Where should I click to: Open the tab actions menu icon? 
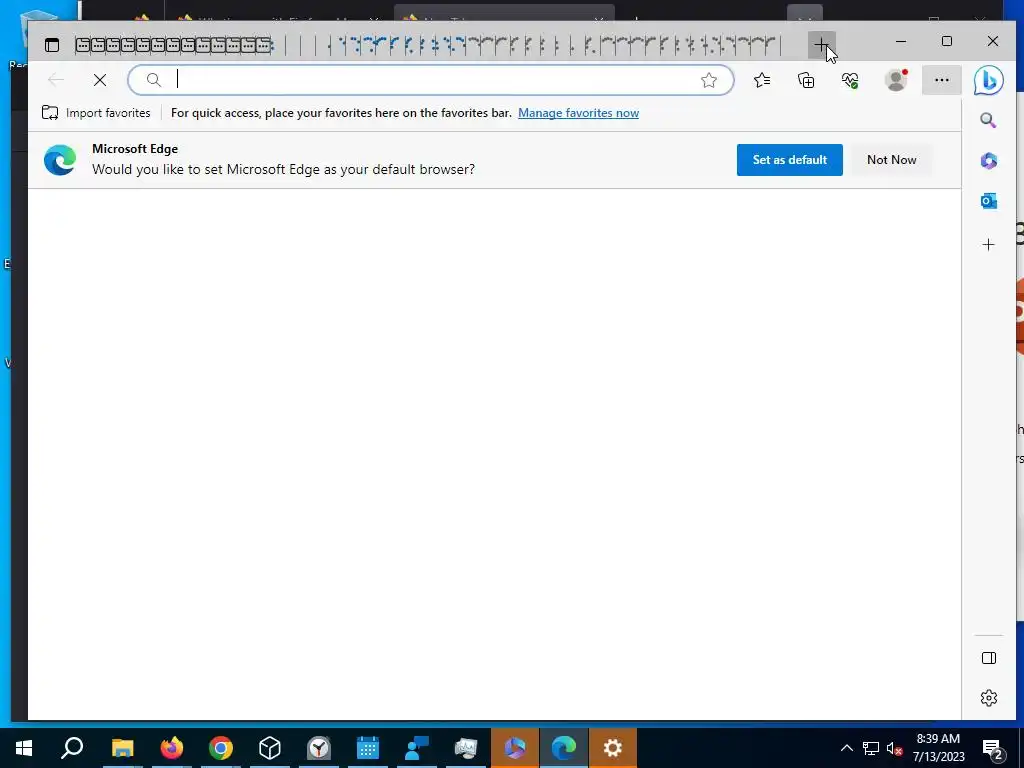(x=52, y=44)
